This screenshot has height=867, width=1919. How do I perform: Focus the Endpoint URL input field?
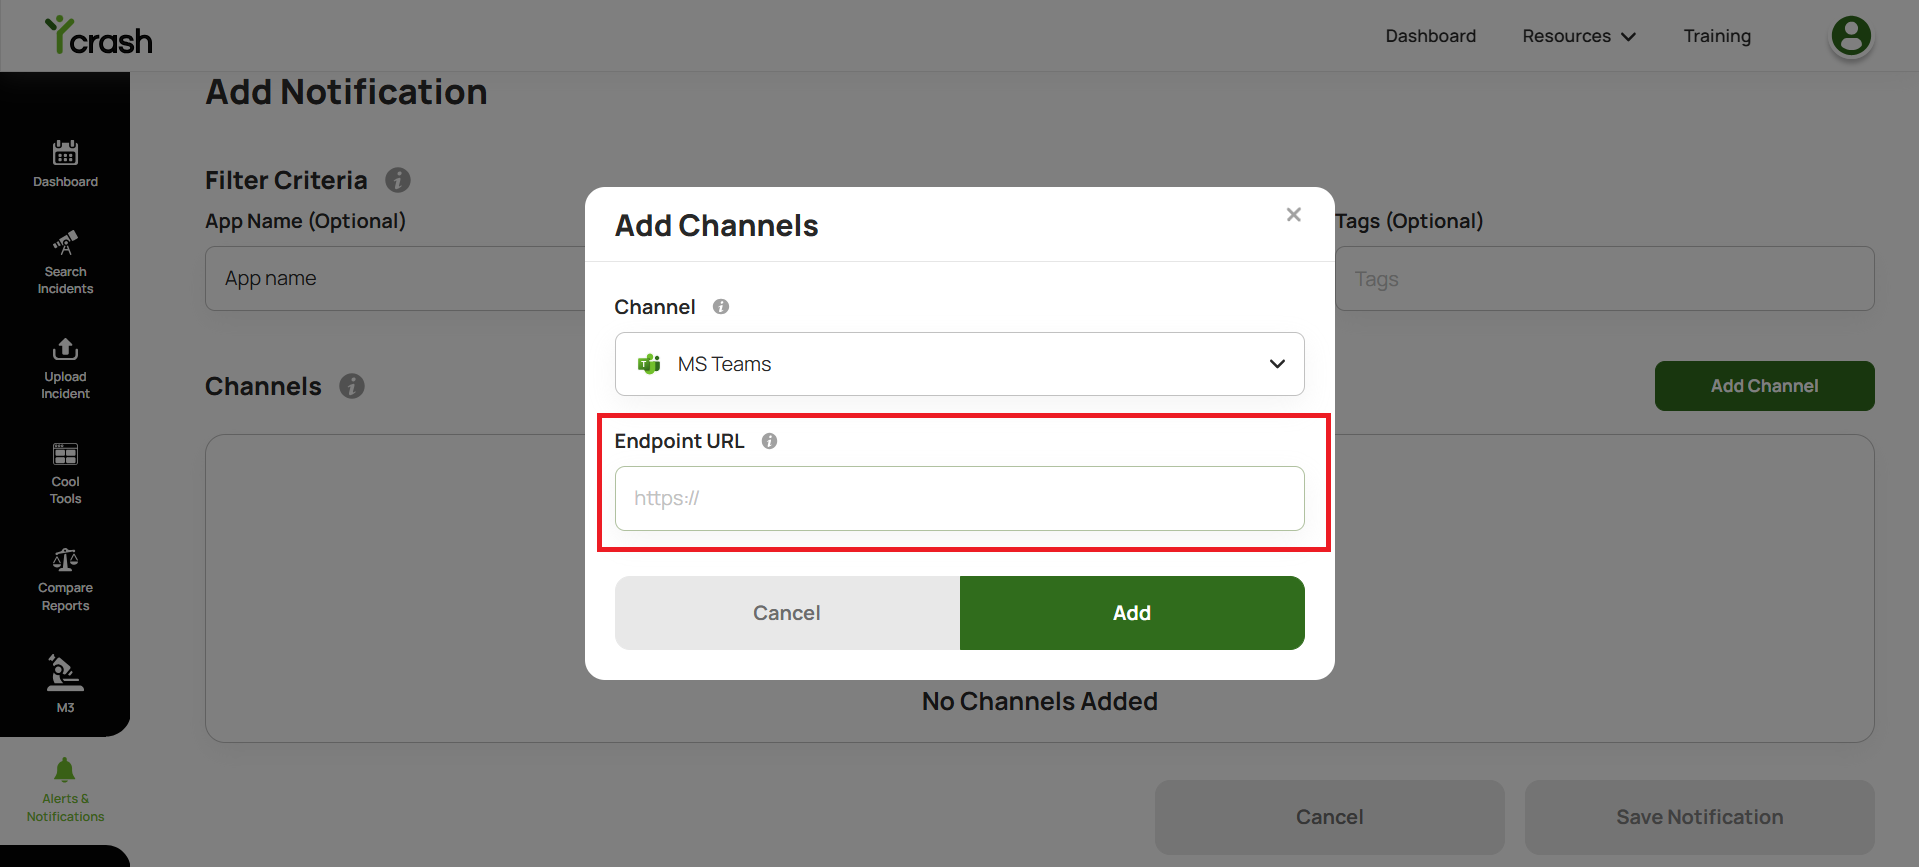pos(959,498)
